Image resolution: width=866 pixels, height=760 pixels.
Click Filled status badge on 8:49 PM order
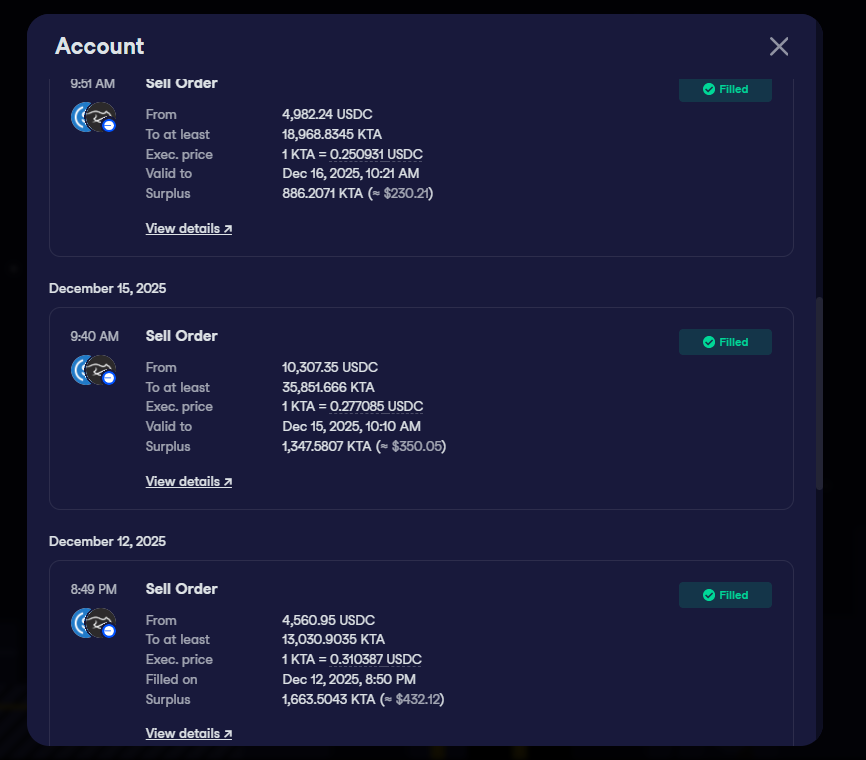tap(725, 595)
